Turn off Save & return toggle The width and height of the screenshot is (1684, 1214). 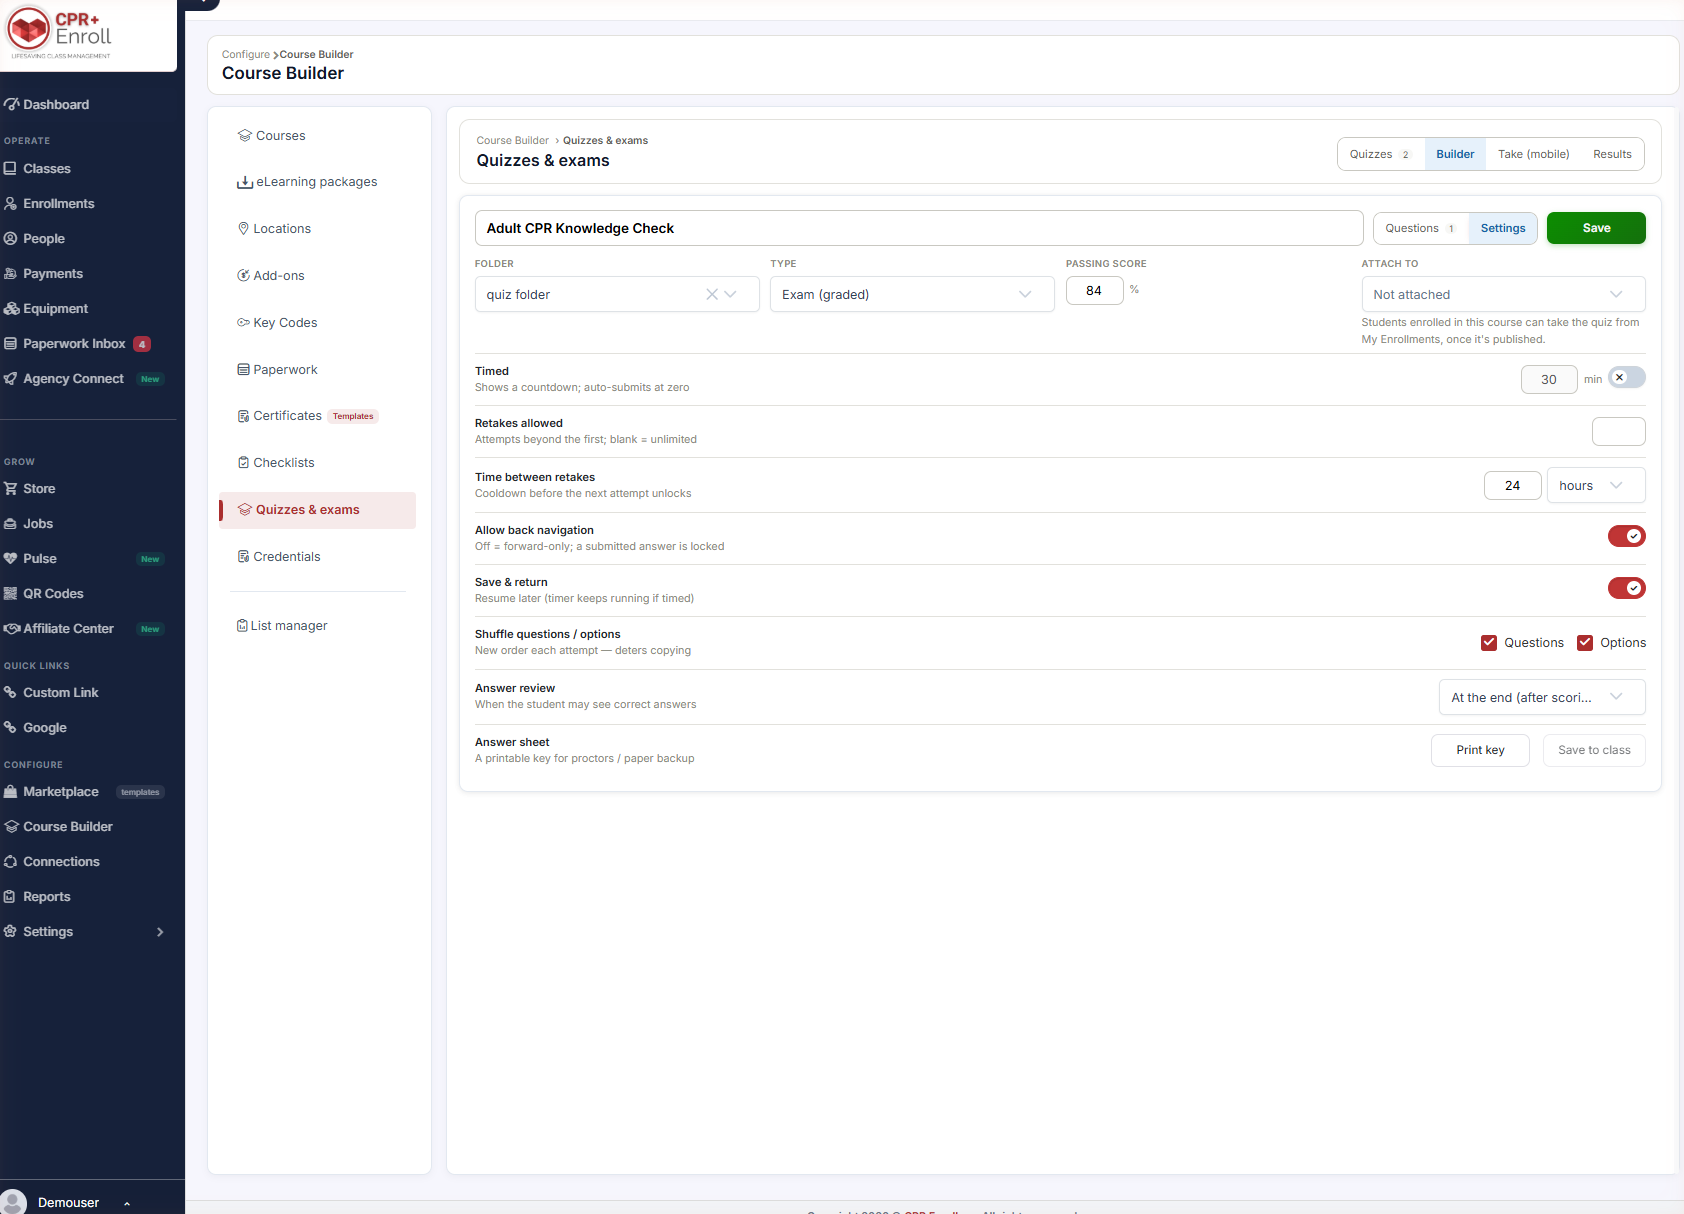pyautogui.click(x=1626, y=588)
